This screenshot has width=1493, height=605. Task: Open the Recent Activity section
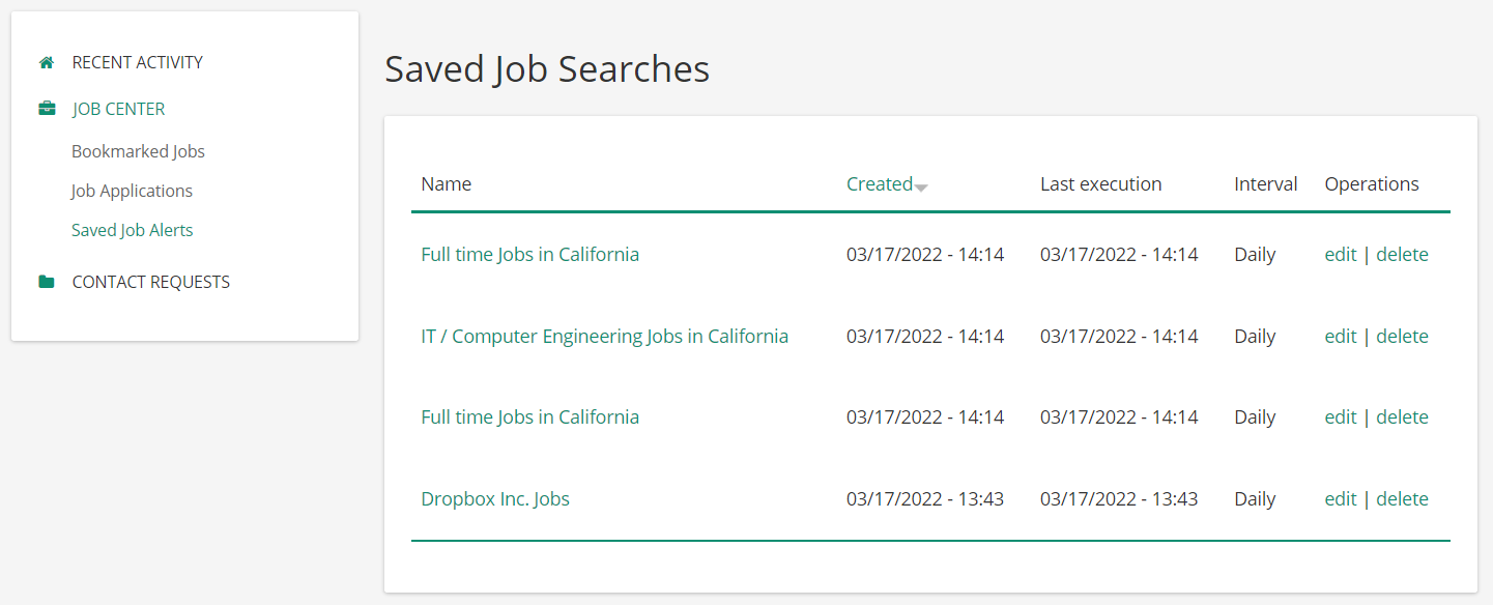136,62
